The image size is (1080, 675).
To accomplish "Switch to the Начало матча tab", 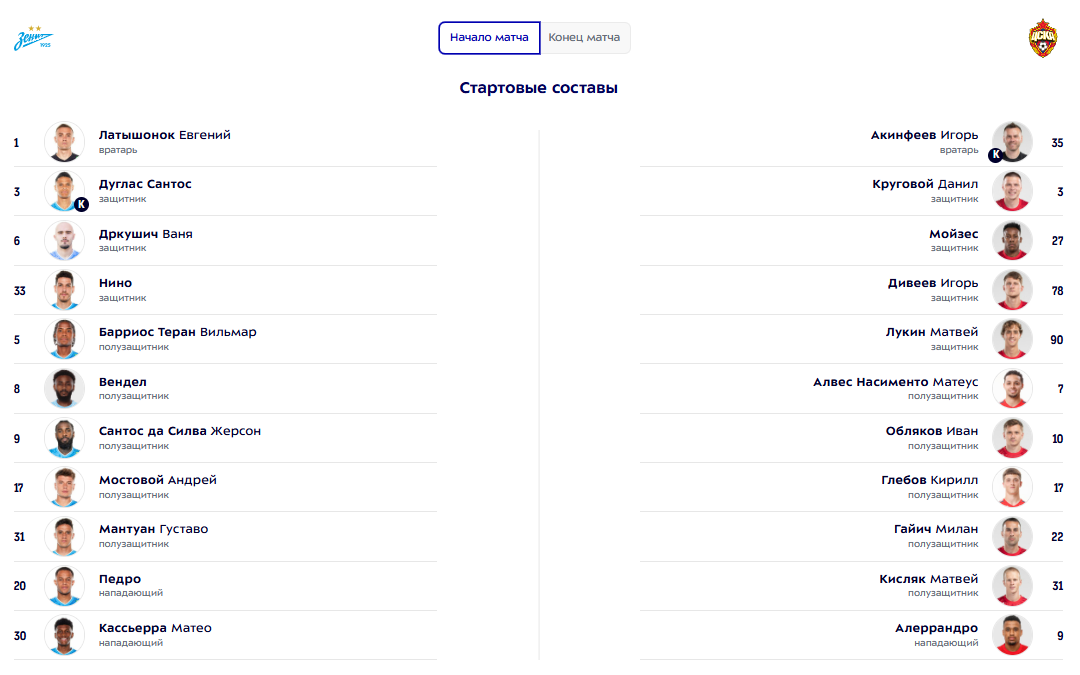I will (489, 38).
